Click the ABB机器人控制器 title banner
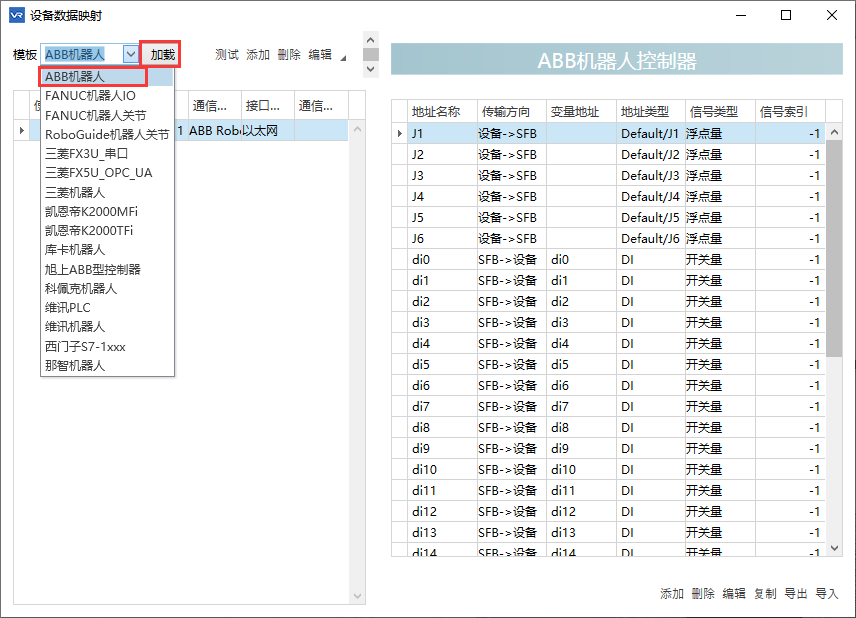The image size is (856, 618). pyautogui.click(x=617, y=59)
